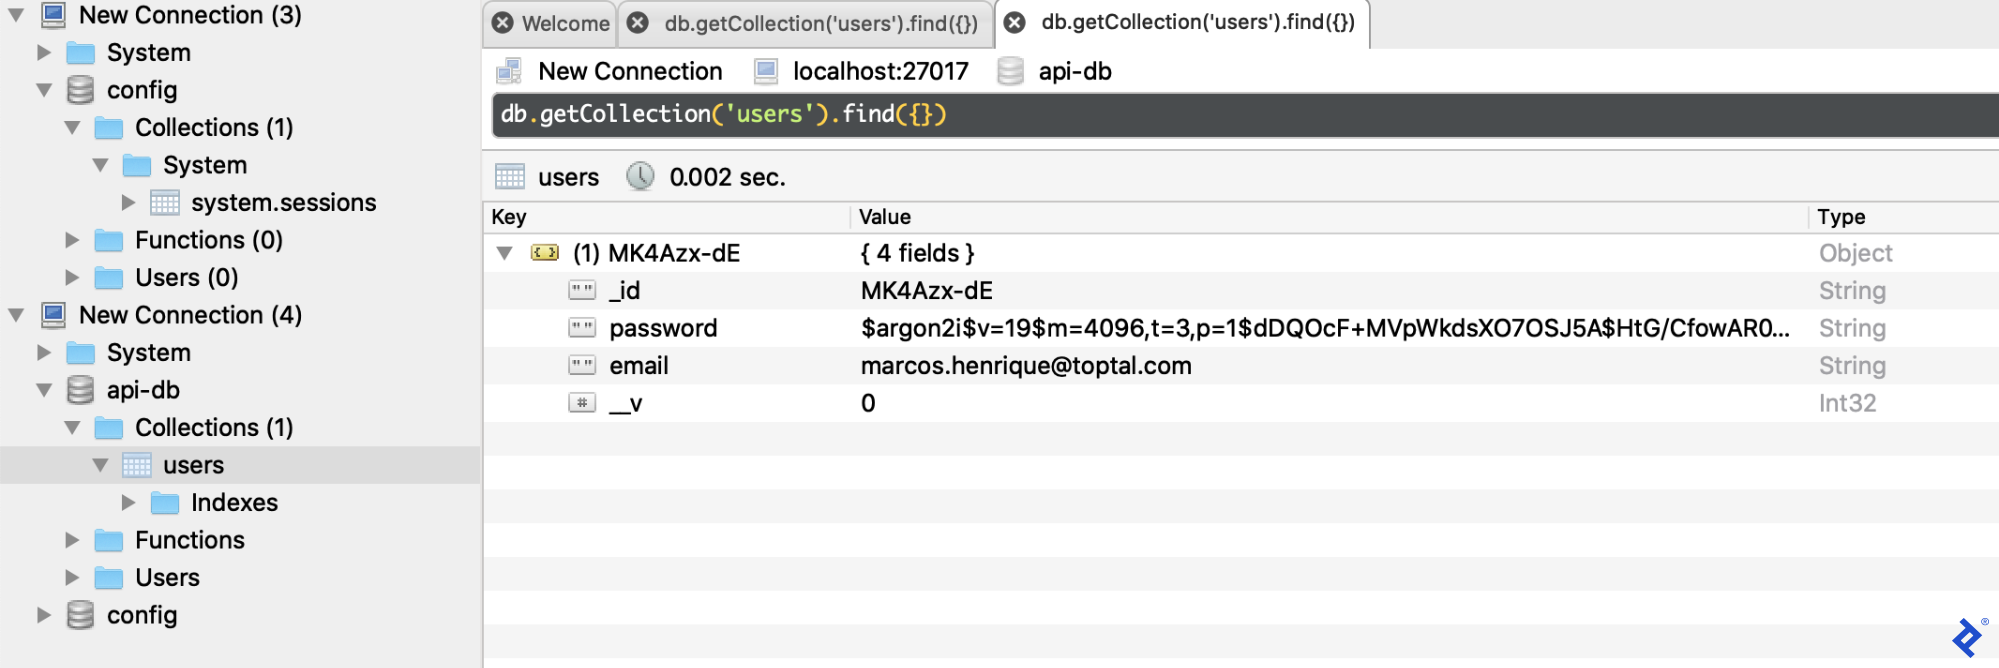Screen dimensions: 1999x668
Task: Collapse the api-db database node
Action: (x=44, y=390)
